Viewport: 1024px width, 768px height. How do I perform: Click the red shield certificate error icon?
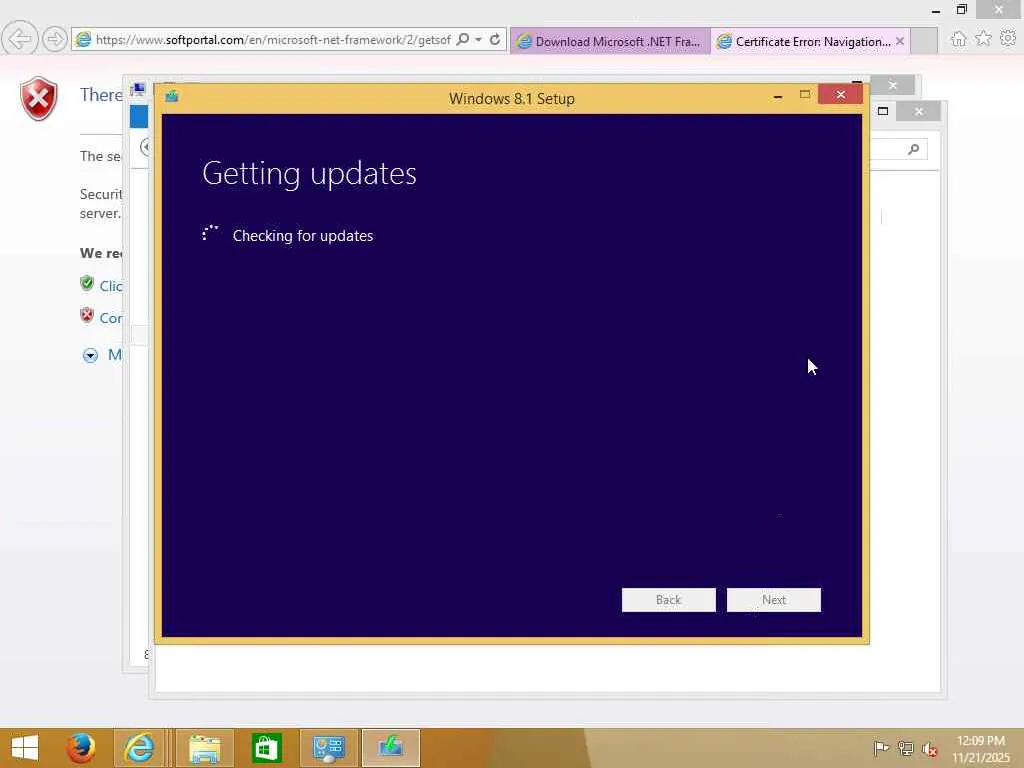(x=39, y=99)
